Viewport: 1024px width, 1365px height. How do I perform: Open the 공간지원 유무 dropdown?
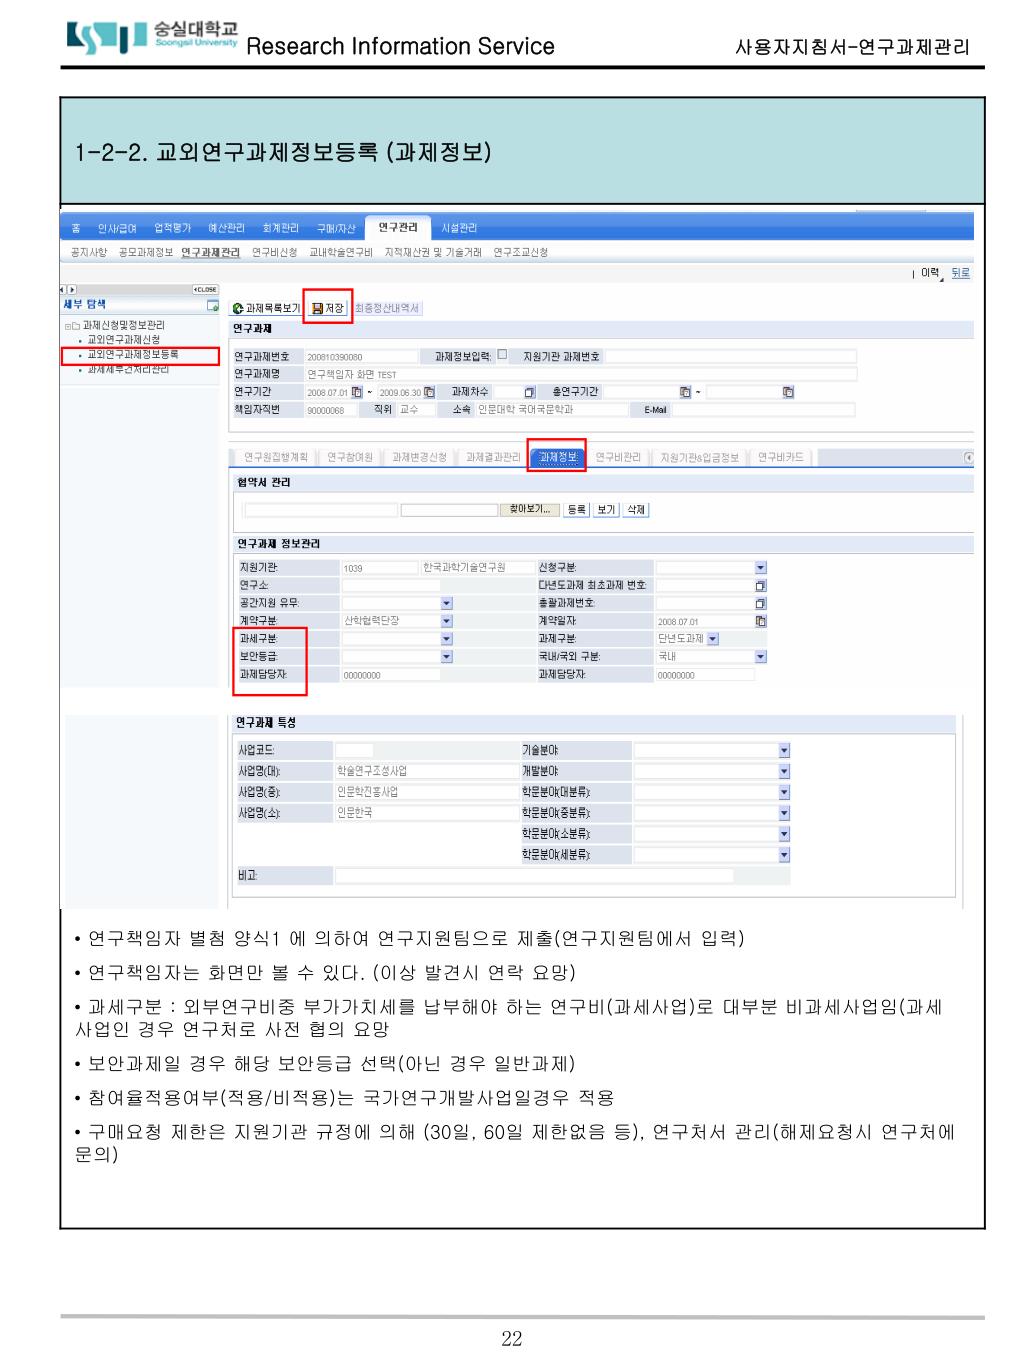click(x=447, y=603)
